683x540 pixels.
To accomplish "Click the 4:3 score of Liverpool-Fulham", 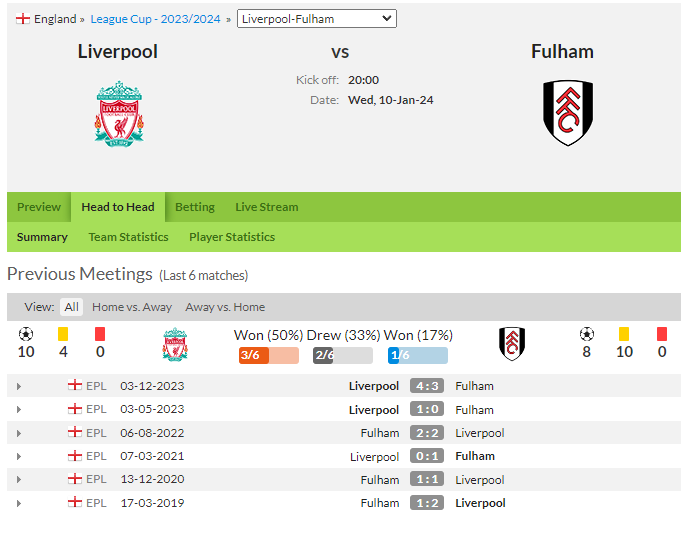I will (x=427, y=386).
